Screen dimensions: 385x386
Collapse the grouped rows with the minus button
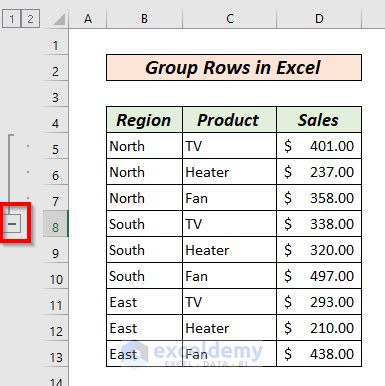pos(13,224)
